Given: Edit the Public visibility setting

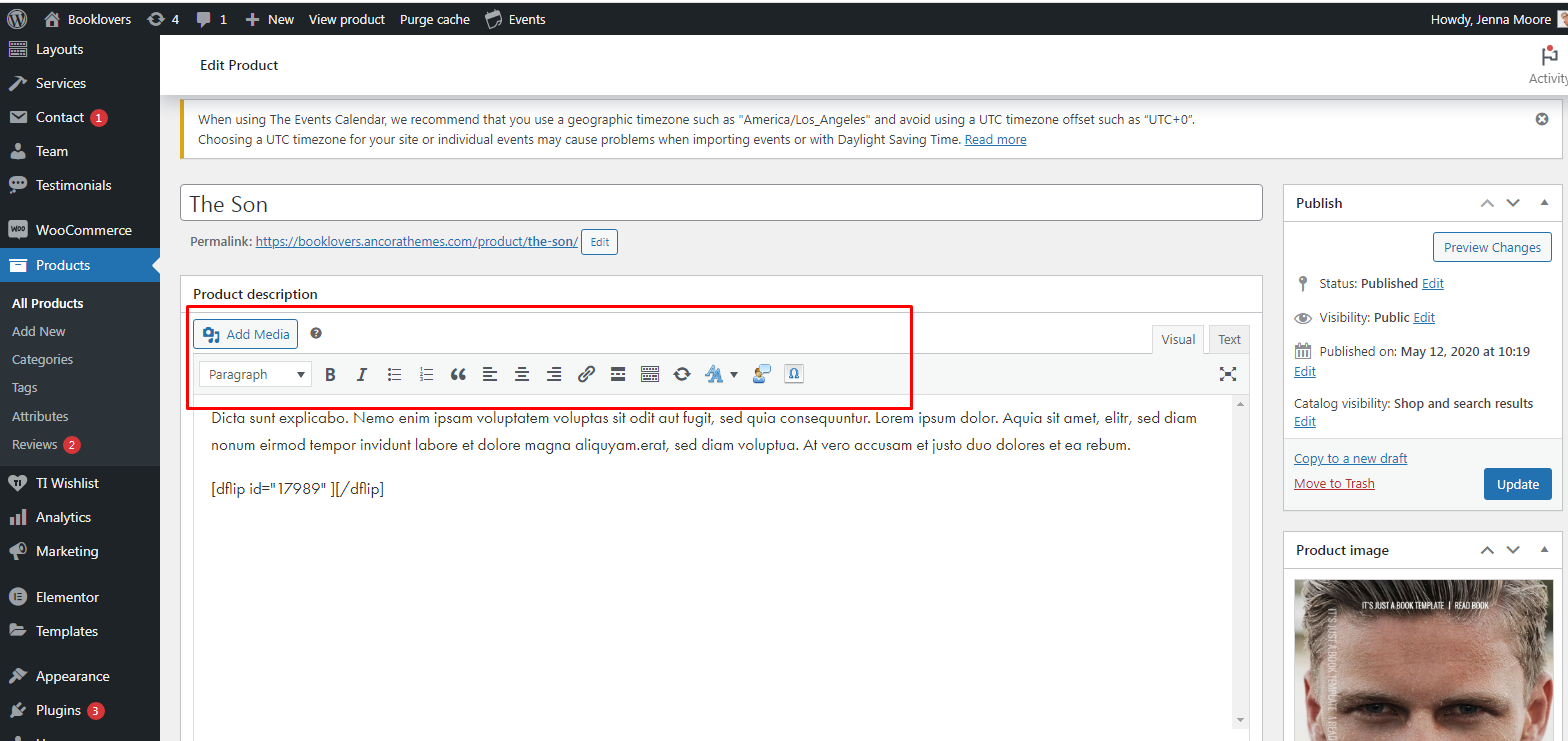Looking at the screenshot, I should 1424,317.
